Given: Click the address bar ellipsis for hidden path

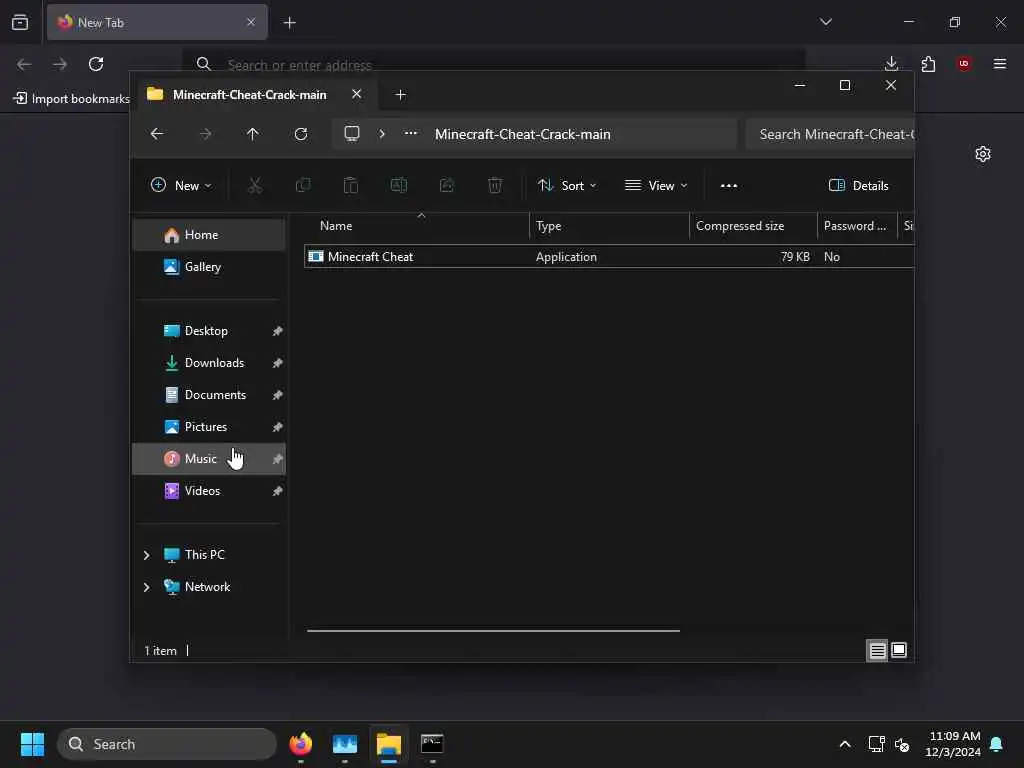Looking at the screenshot, I should point(411,133).
